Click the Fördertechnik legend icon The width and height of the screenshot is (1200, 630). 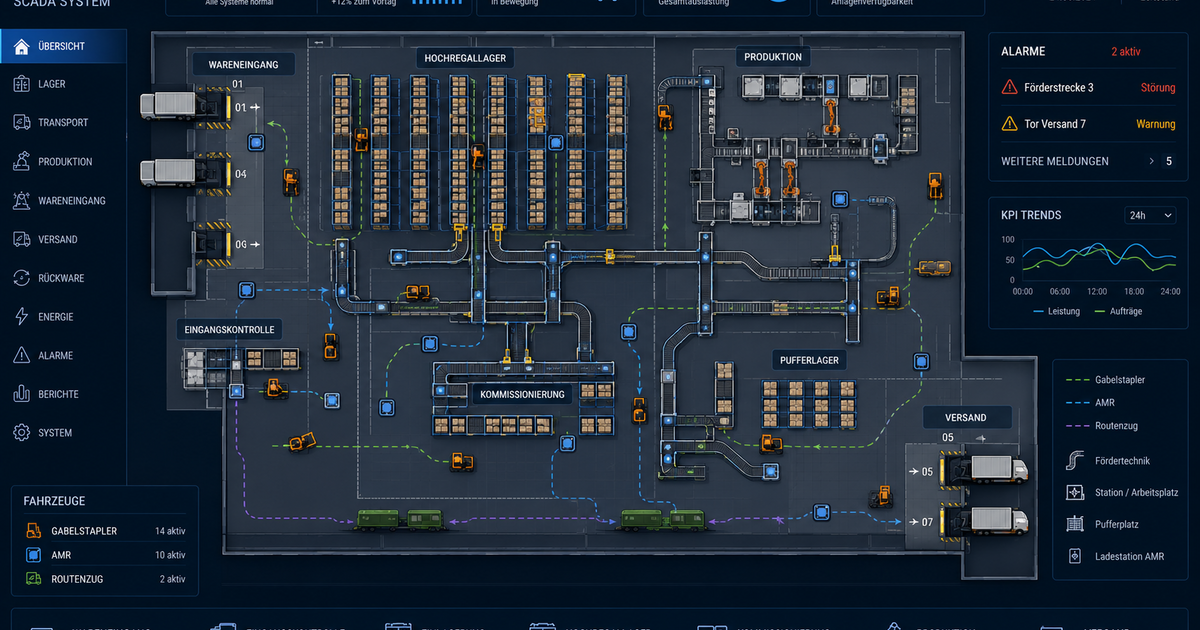click(1075, 461)
